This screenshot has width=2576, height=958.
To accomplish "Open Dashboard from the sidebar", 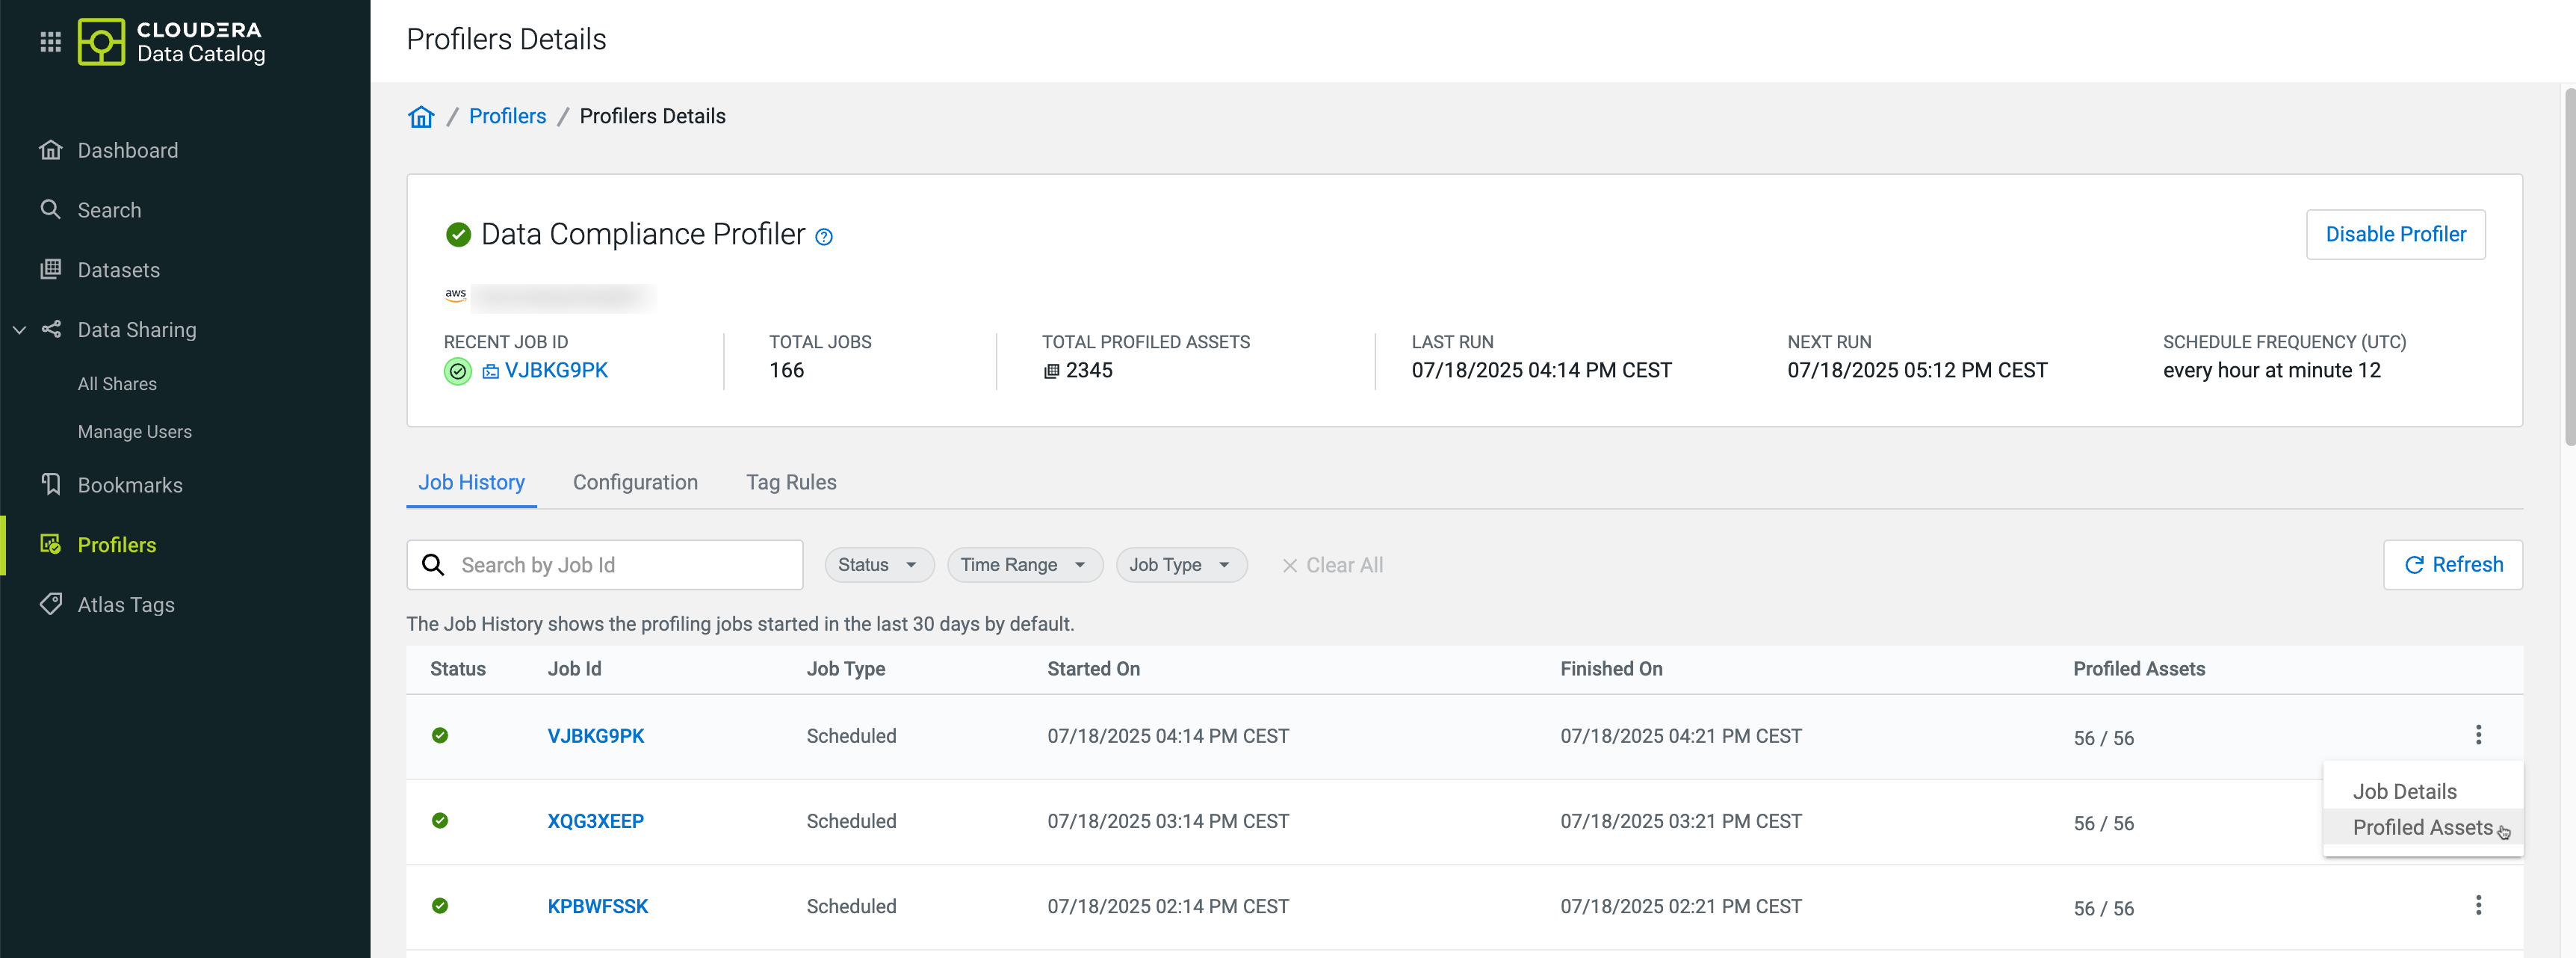I will click(127, 150).
